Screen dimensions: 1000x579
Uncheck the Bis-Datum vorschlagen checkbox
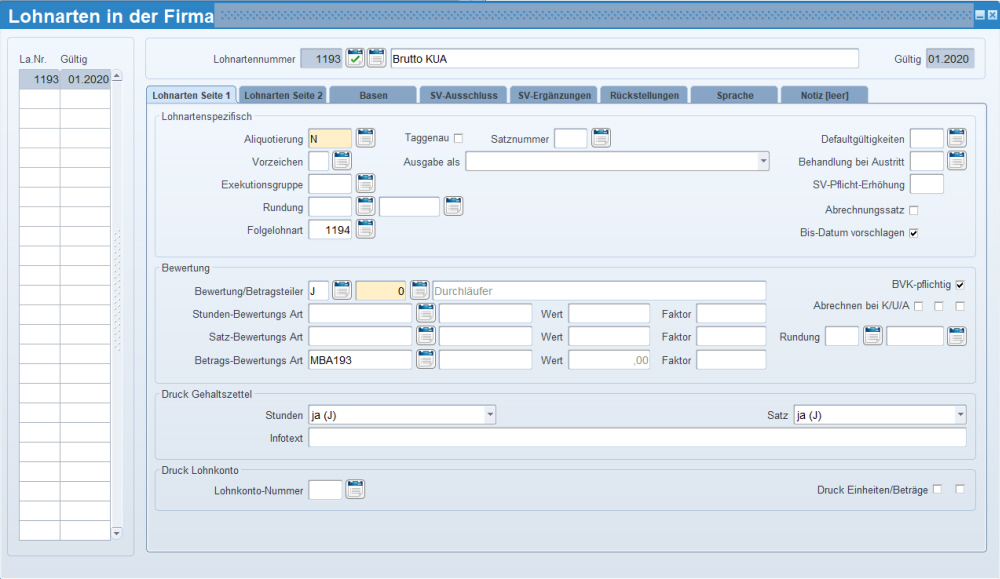(913, 233)
